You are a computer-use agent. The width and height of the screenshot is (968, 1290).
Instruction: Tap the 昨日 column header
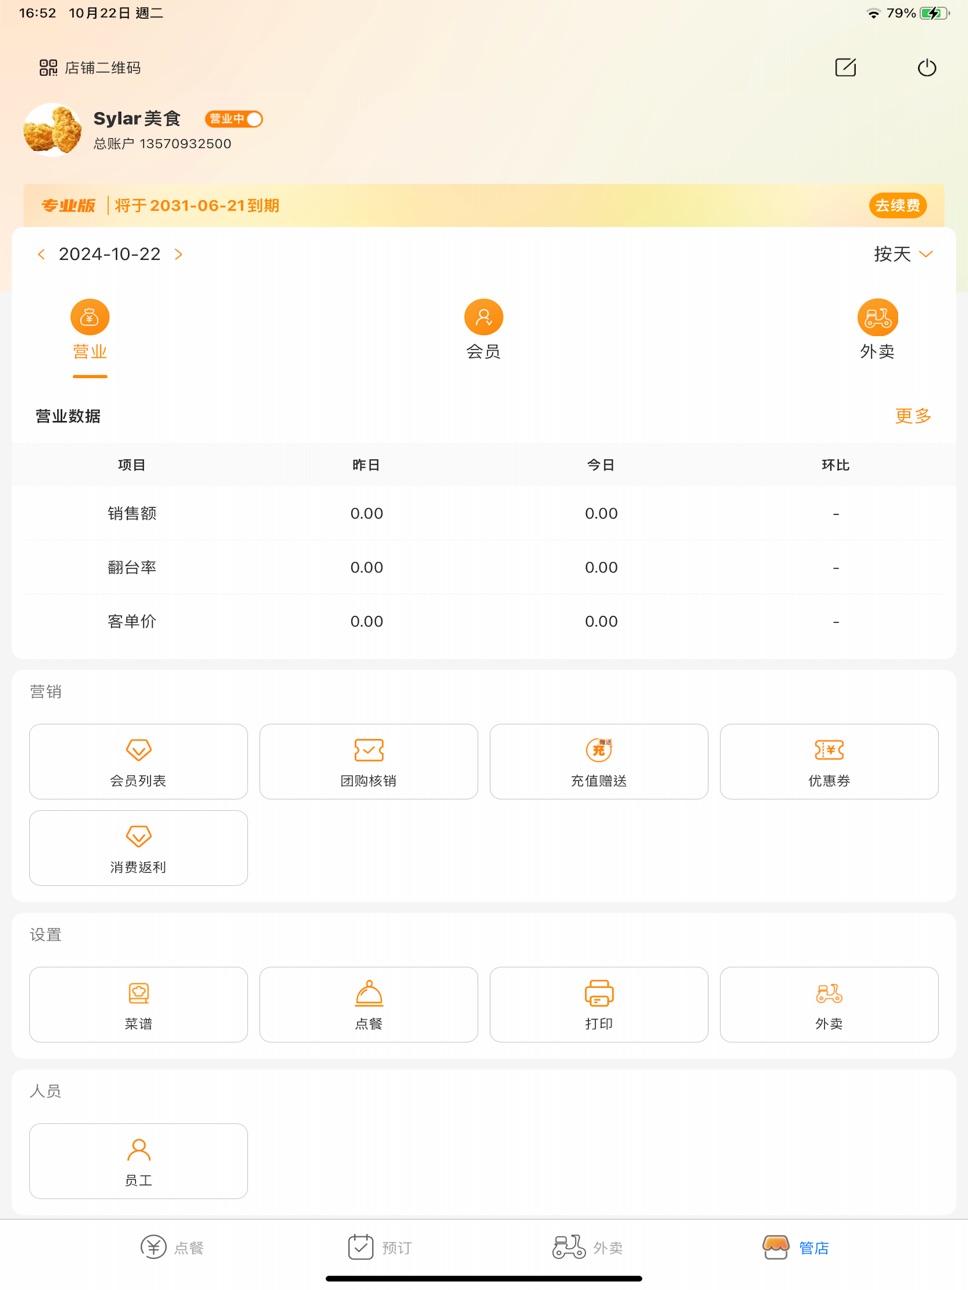366,465
